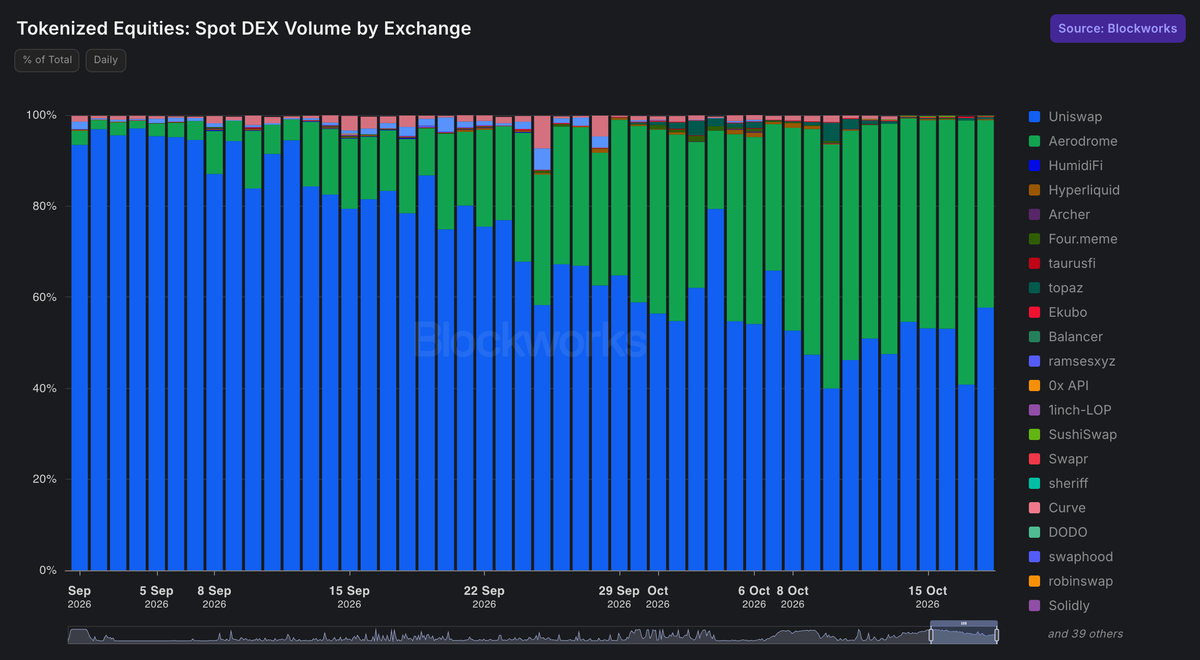Click the Source: Blockworks button
The width and height of the screenshot is (1200, 660).
click(x=1117, y=28)
